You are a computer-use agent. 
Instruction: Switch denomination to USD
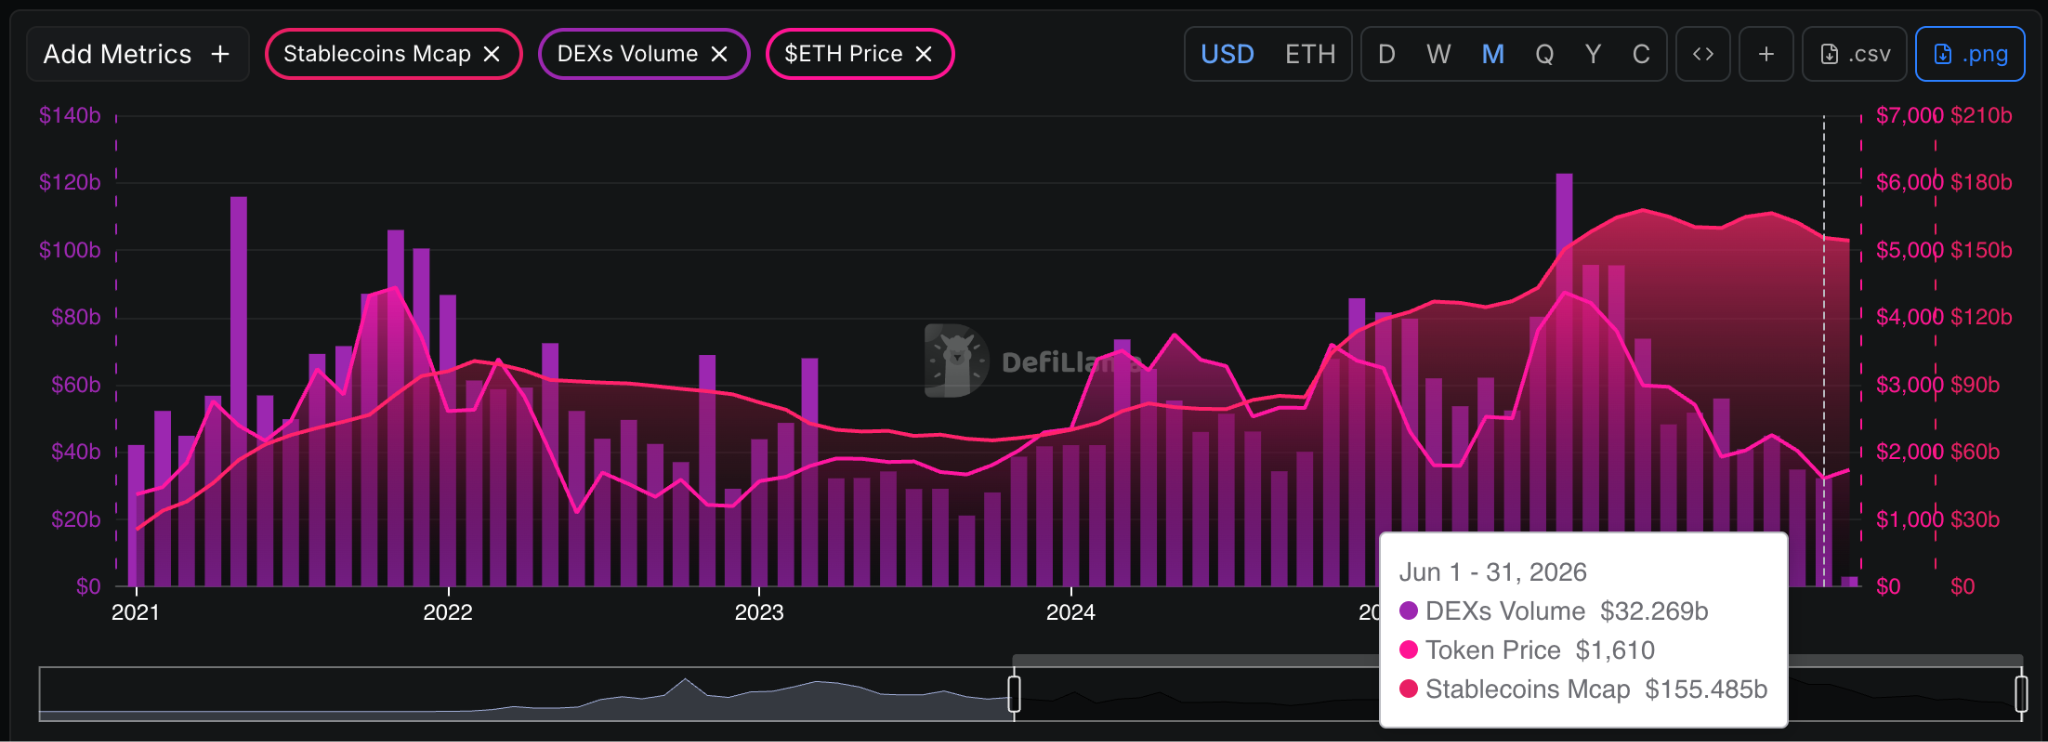pos(1227,54)
